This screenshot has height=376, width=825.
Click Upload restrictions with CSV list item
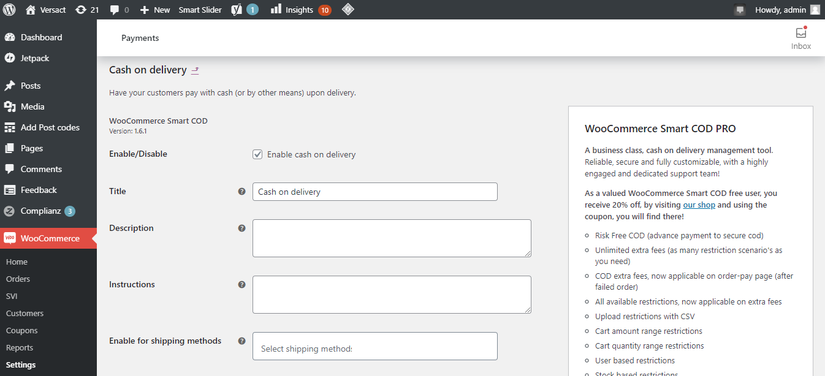[645, 317]
